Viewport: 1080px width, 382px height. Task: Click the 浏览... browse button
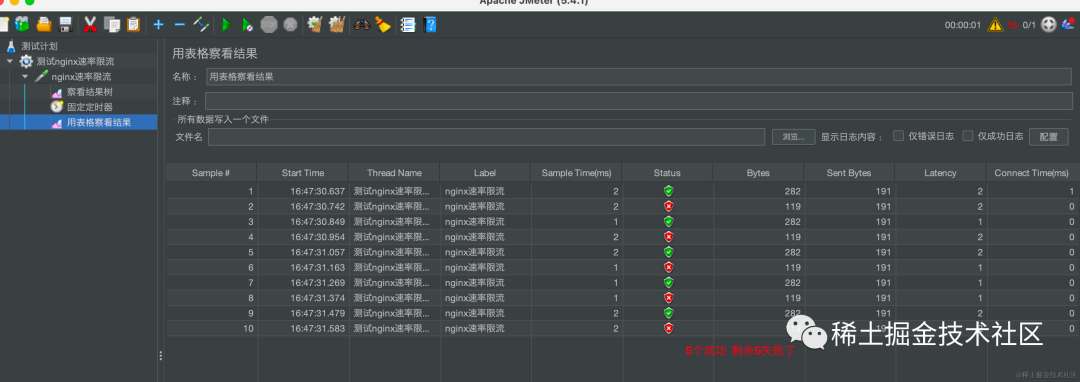click(793, 136)
